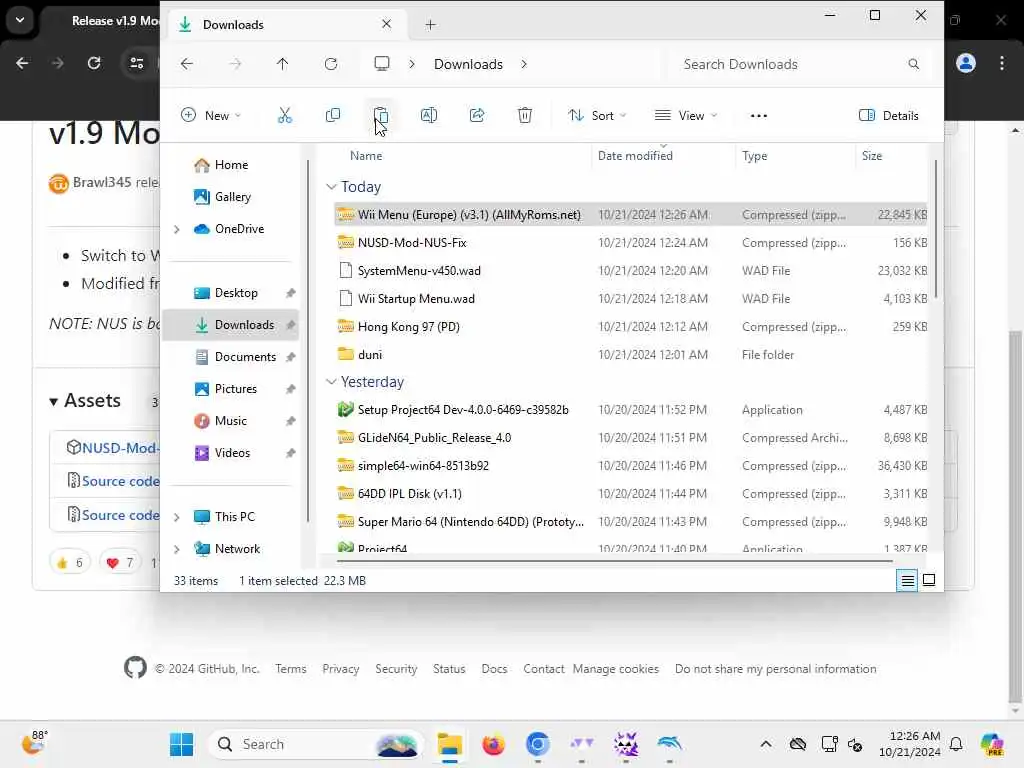
Task: Sort by the Size column header
Action: click(x=872, y=155)
